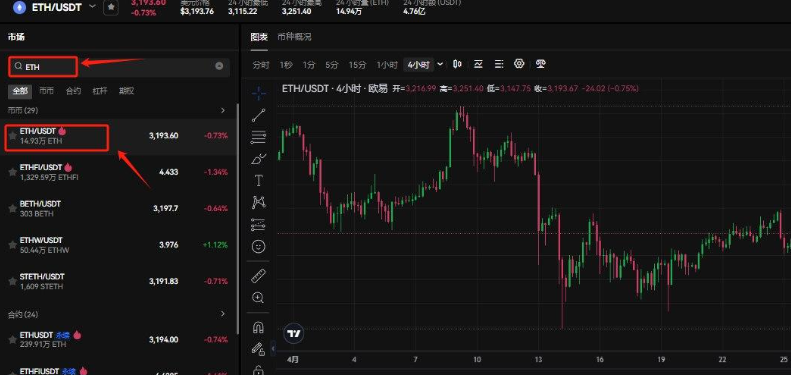Viewport: 791px width, 375px height.
Task: Set interval to 1小时
Action: pos(387,65)
